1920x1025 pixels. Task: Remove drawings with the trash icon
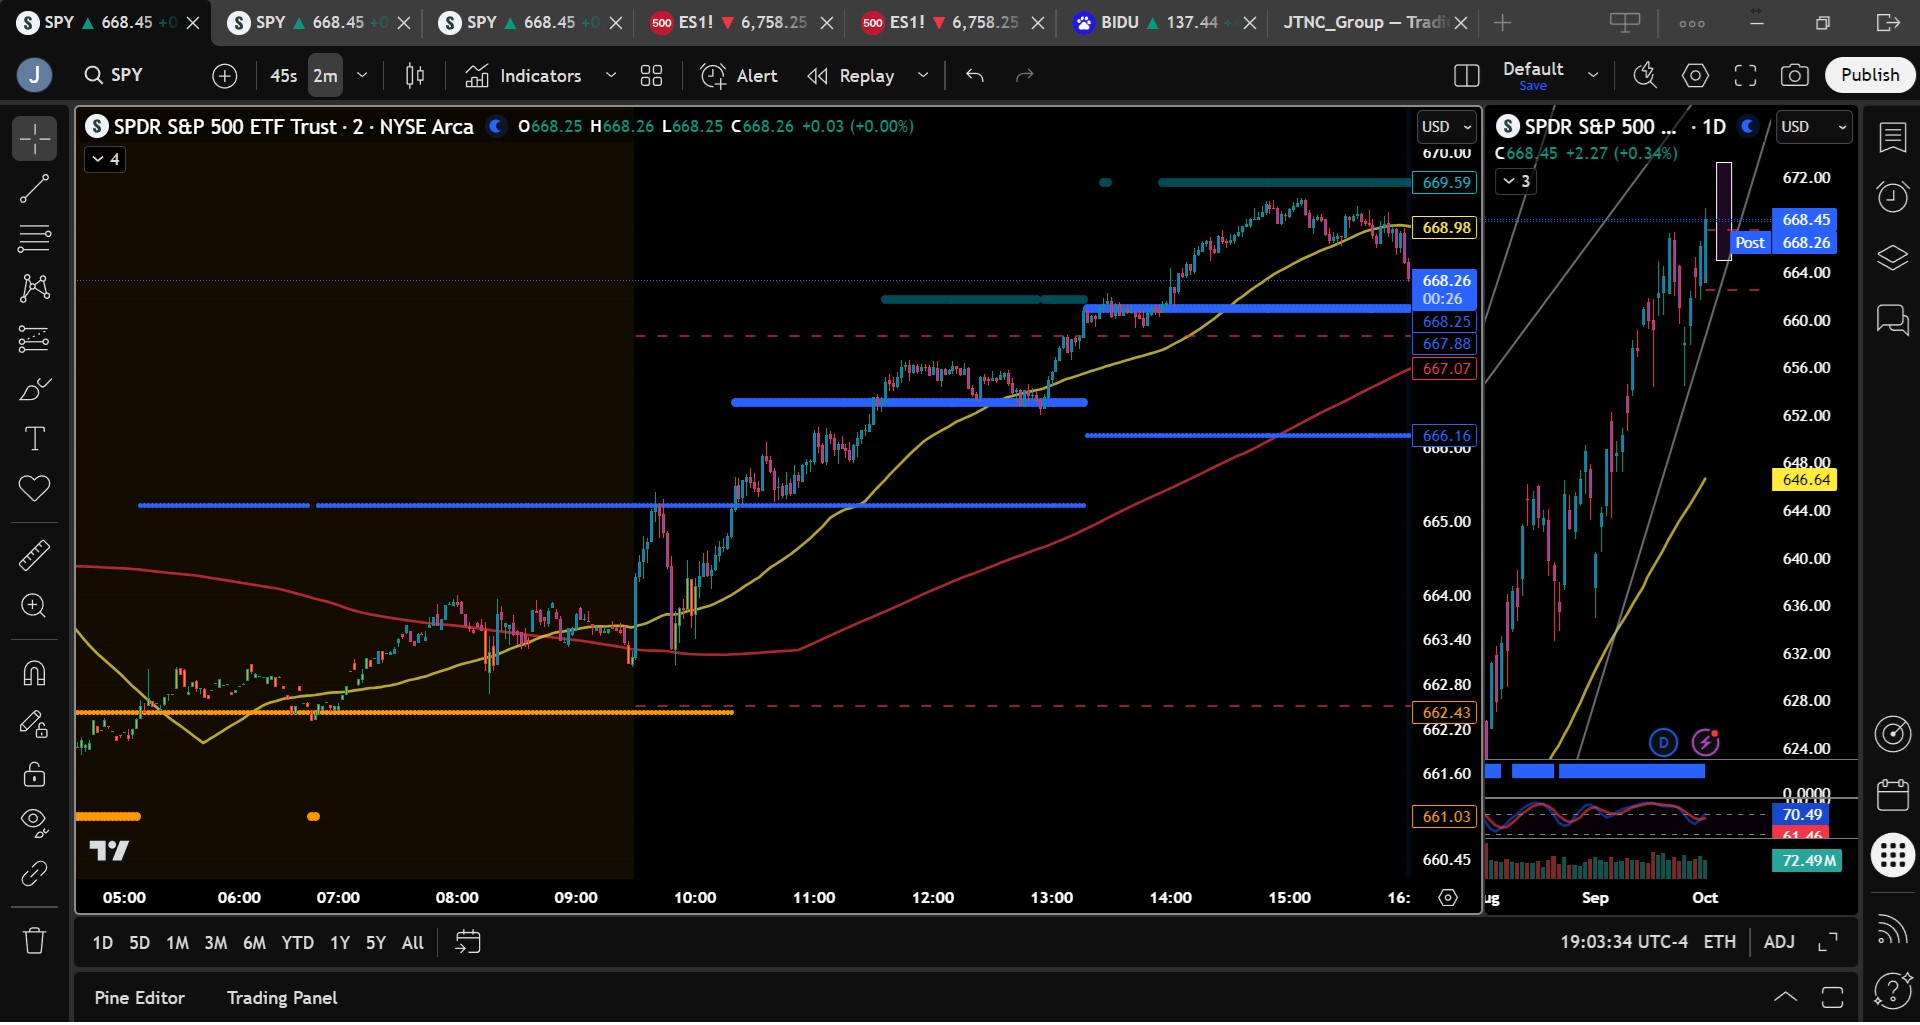coord(34,941)
